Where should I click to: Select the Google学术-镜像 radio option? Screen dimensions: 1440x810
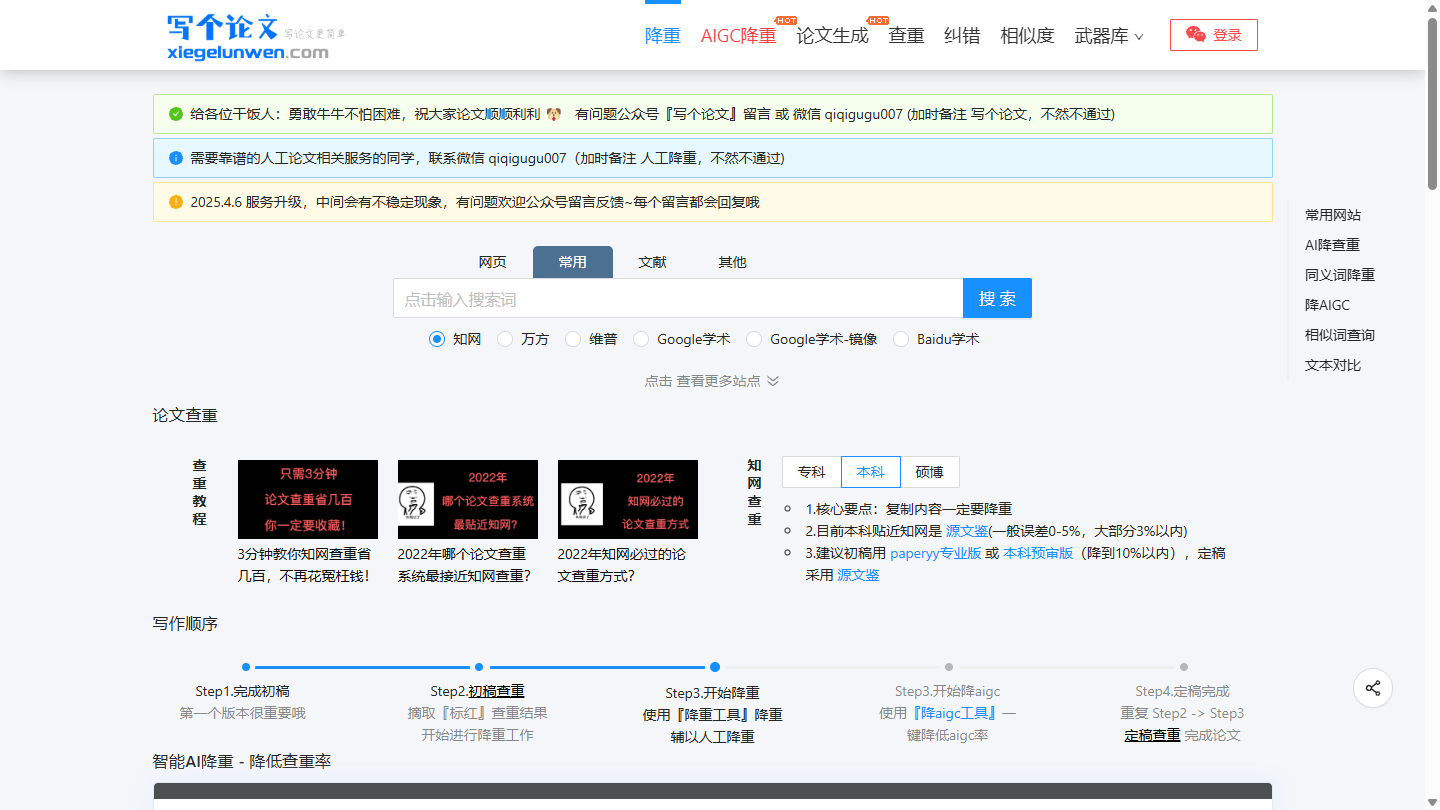[754, 339]
